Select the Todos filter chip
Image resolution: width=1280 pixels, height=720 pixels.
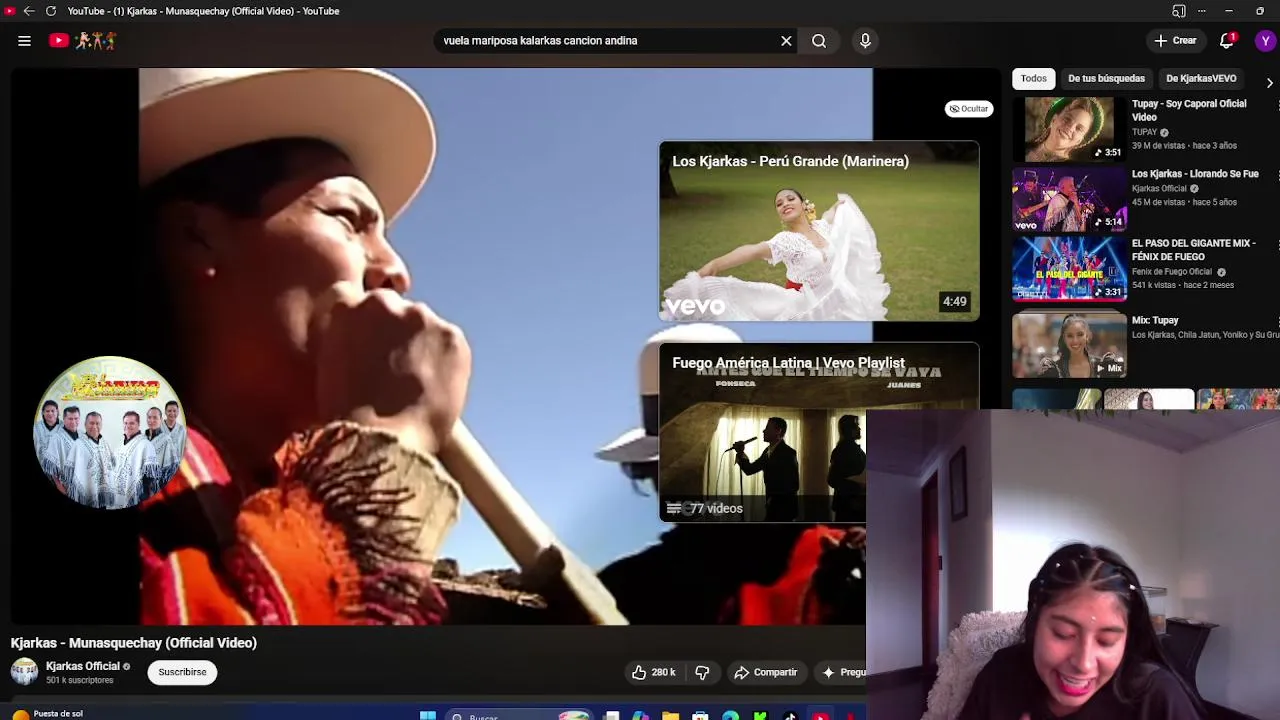click(x=1033, y=78)
